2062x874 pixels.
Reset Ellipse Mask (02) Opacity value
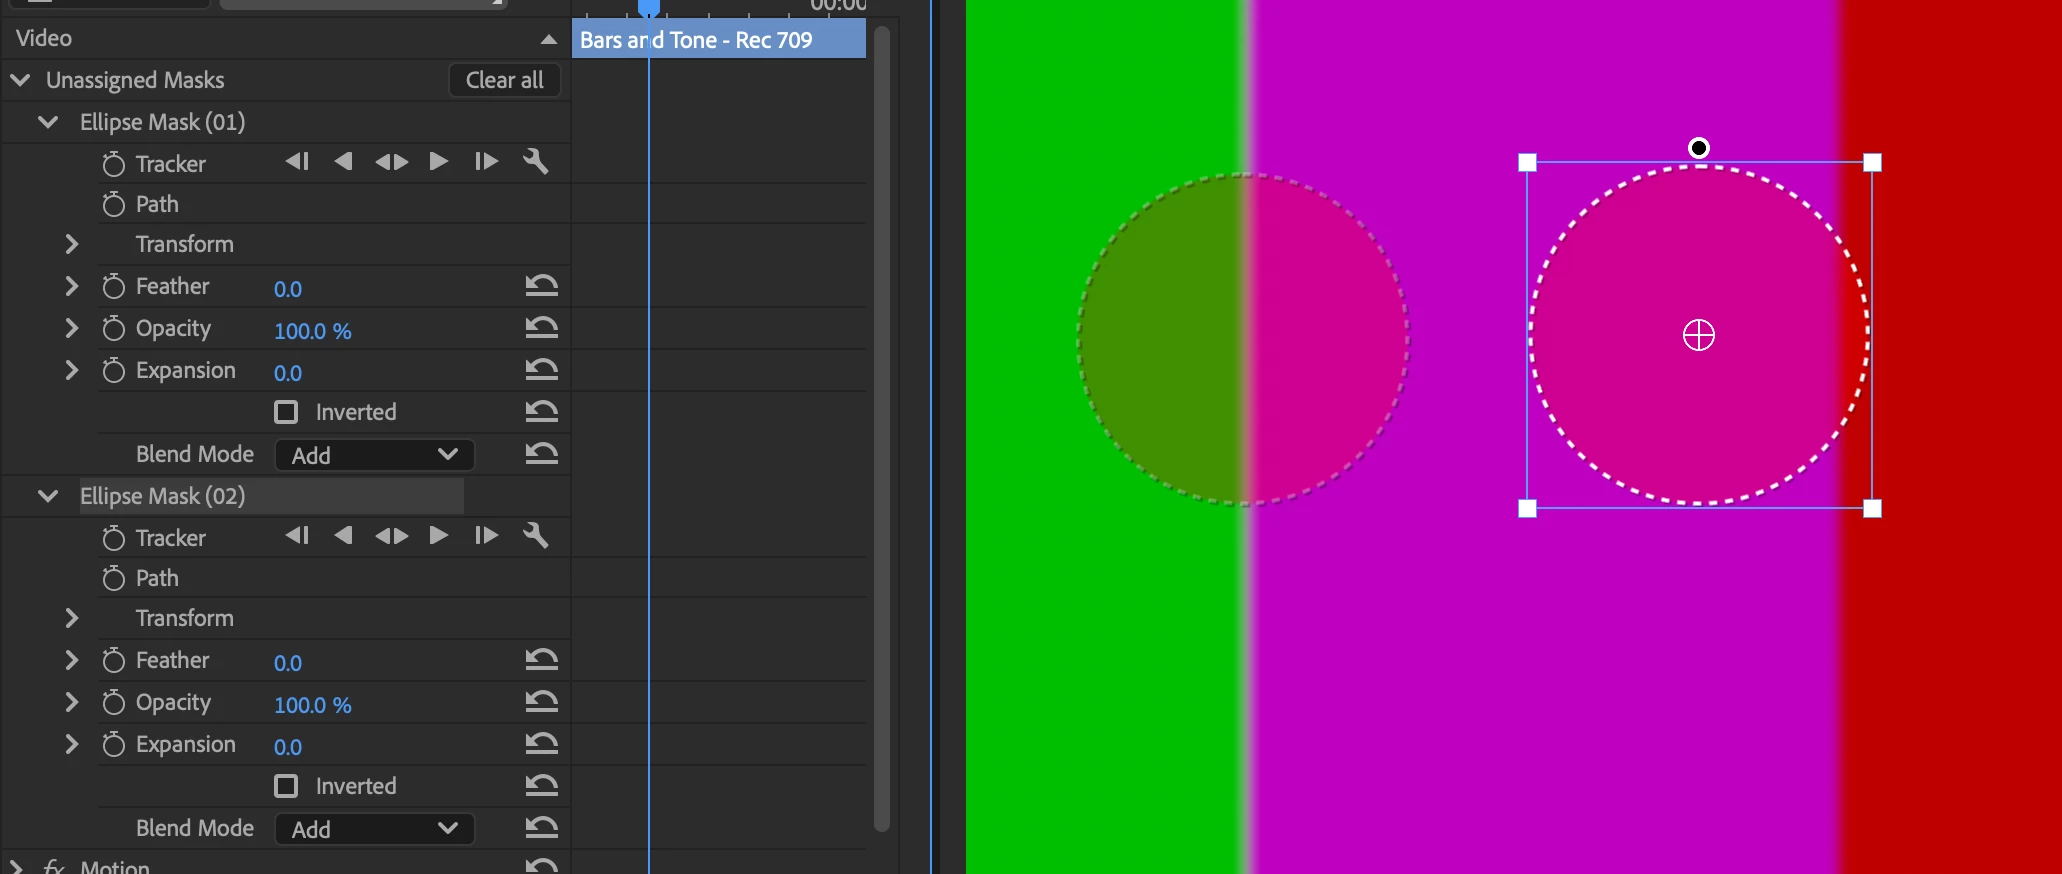pos(541,702)
